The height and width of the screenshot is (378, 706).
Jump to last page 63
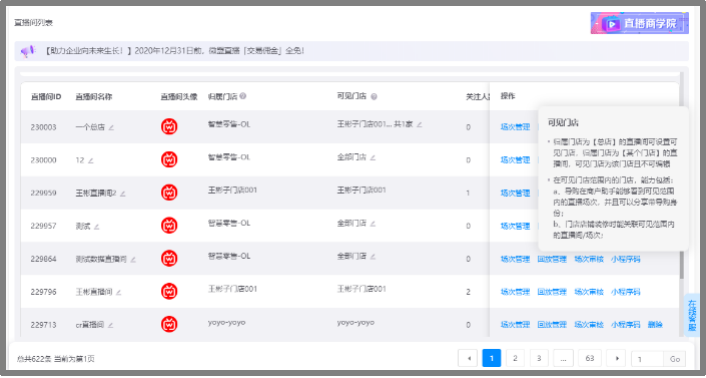coord(590,358)
